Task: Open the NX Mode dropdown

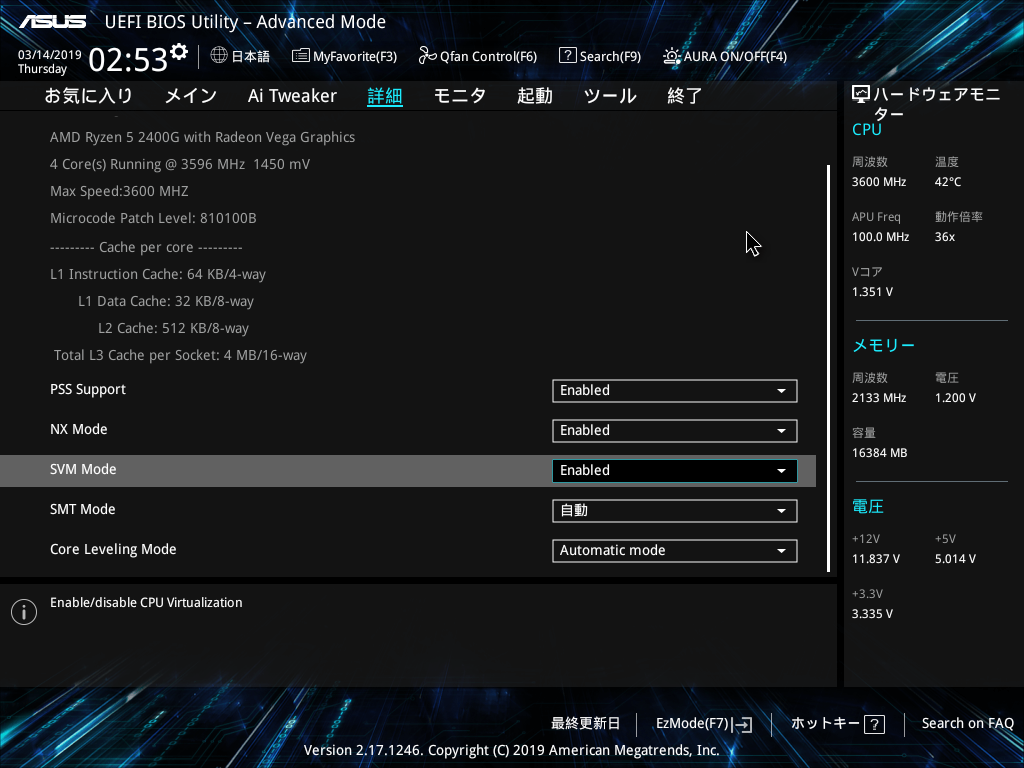Action: (x=675, y=430)
